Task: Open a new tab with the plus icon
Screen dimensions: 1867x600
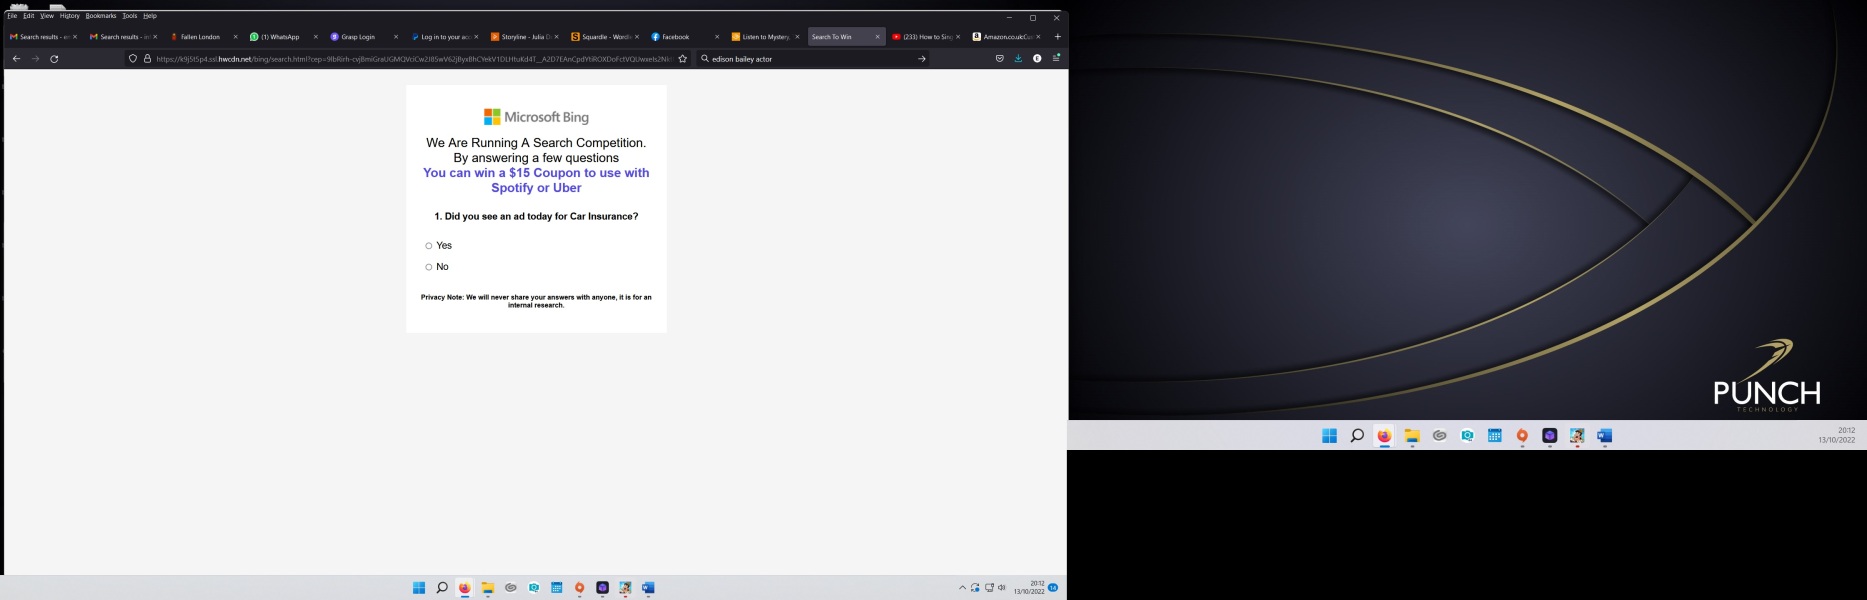Action: click(x=1058, y=37)
